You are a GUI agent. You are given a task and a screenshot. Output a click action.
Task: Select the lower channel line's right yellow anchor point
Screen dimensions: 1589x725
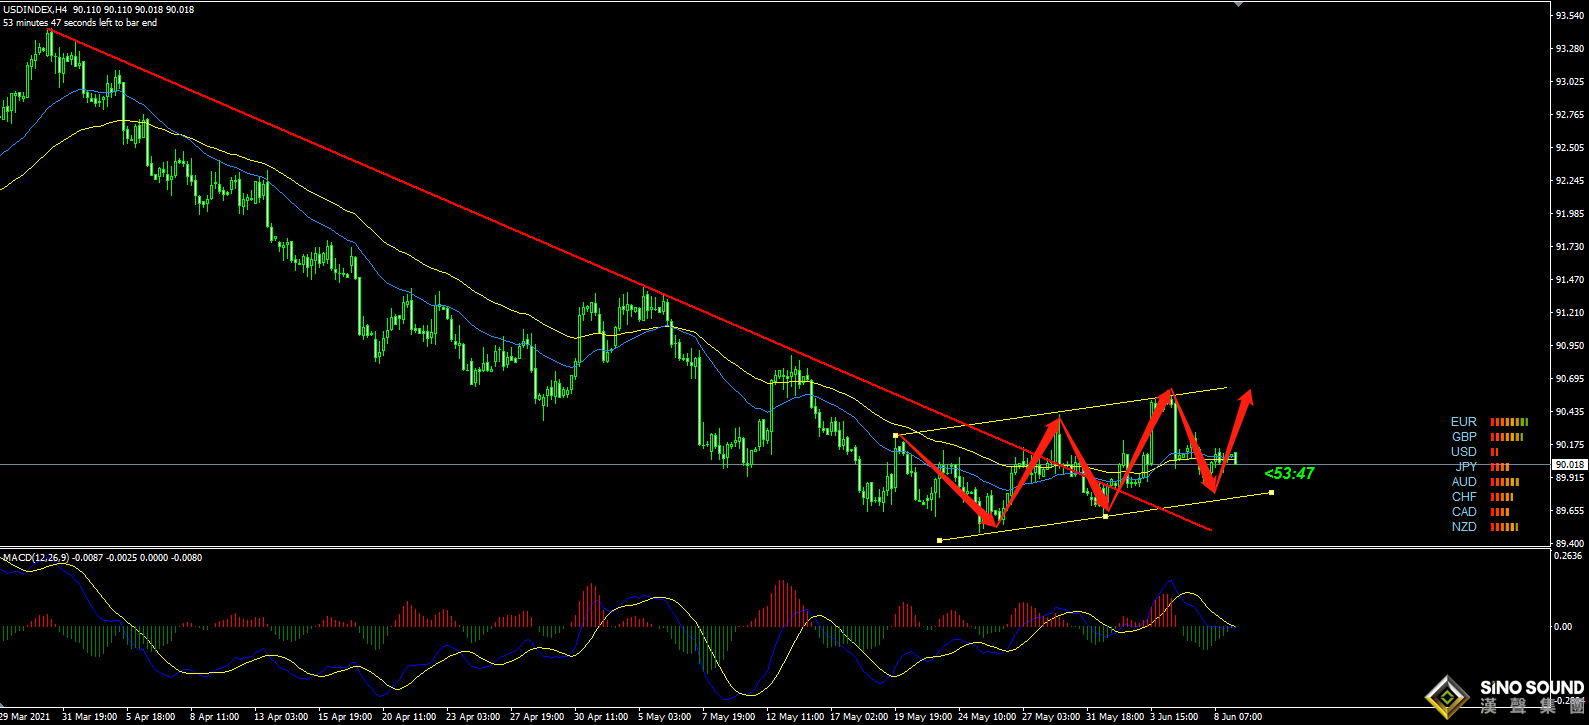[x=1271, y=492]
